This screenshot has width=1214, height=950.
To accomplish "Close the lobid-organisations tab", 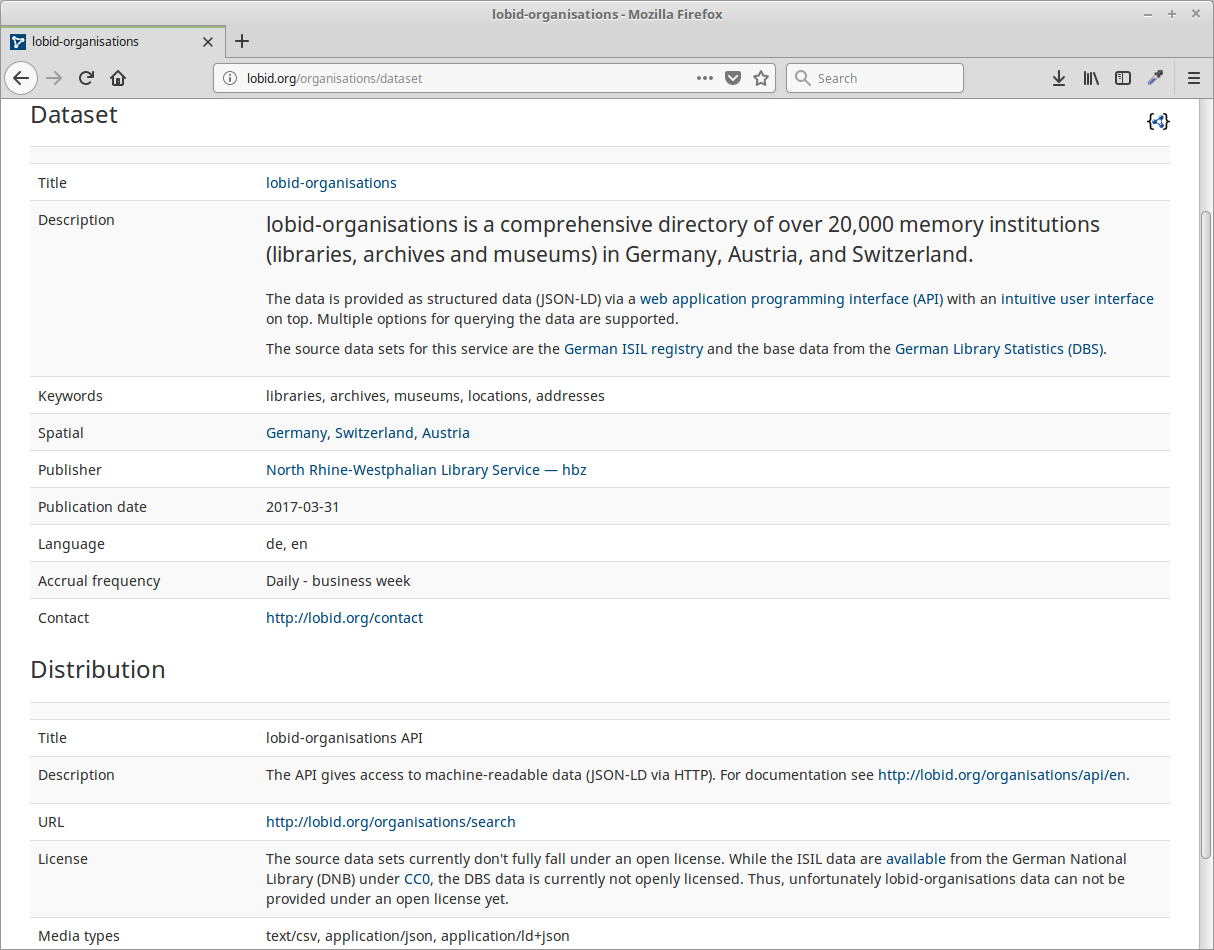I will pyautogui.click(x=208, y=42).
